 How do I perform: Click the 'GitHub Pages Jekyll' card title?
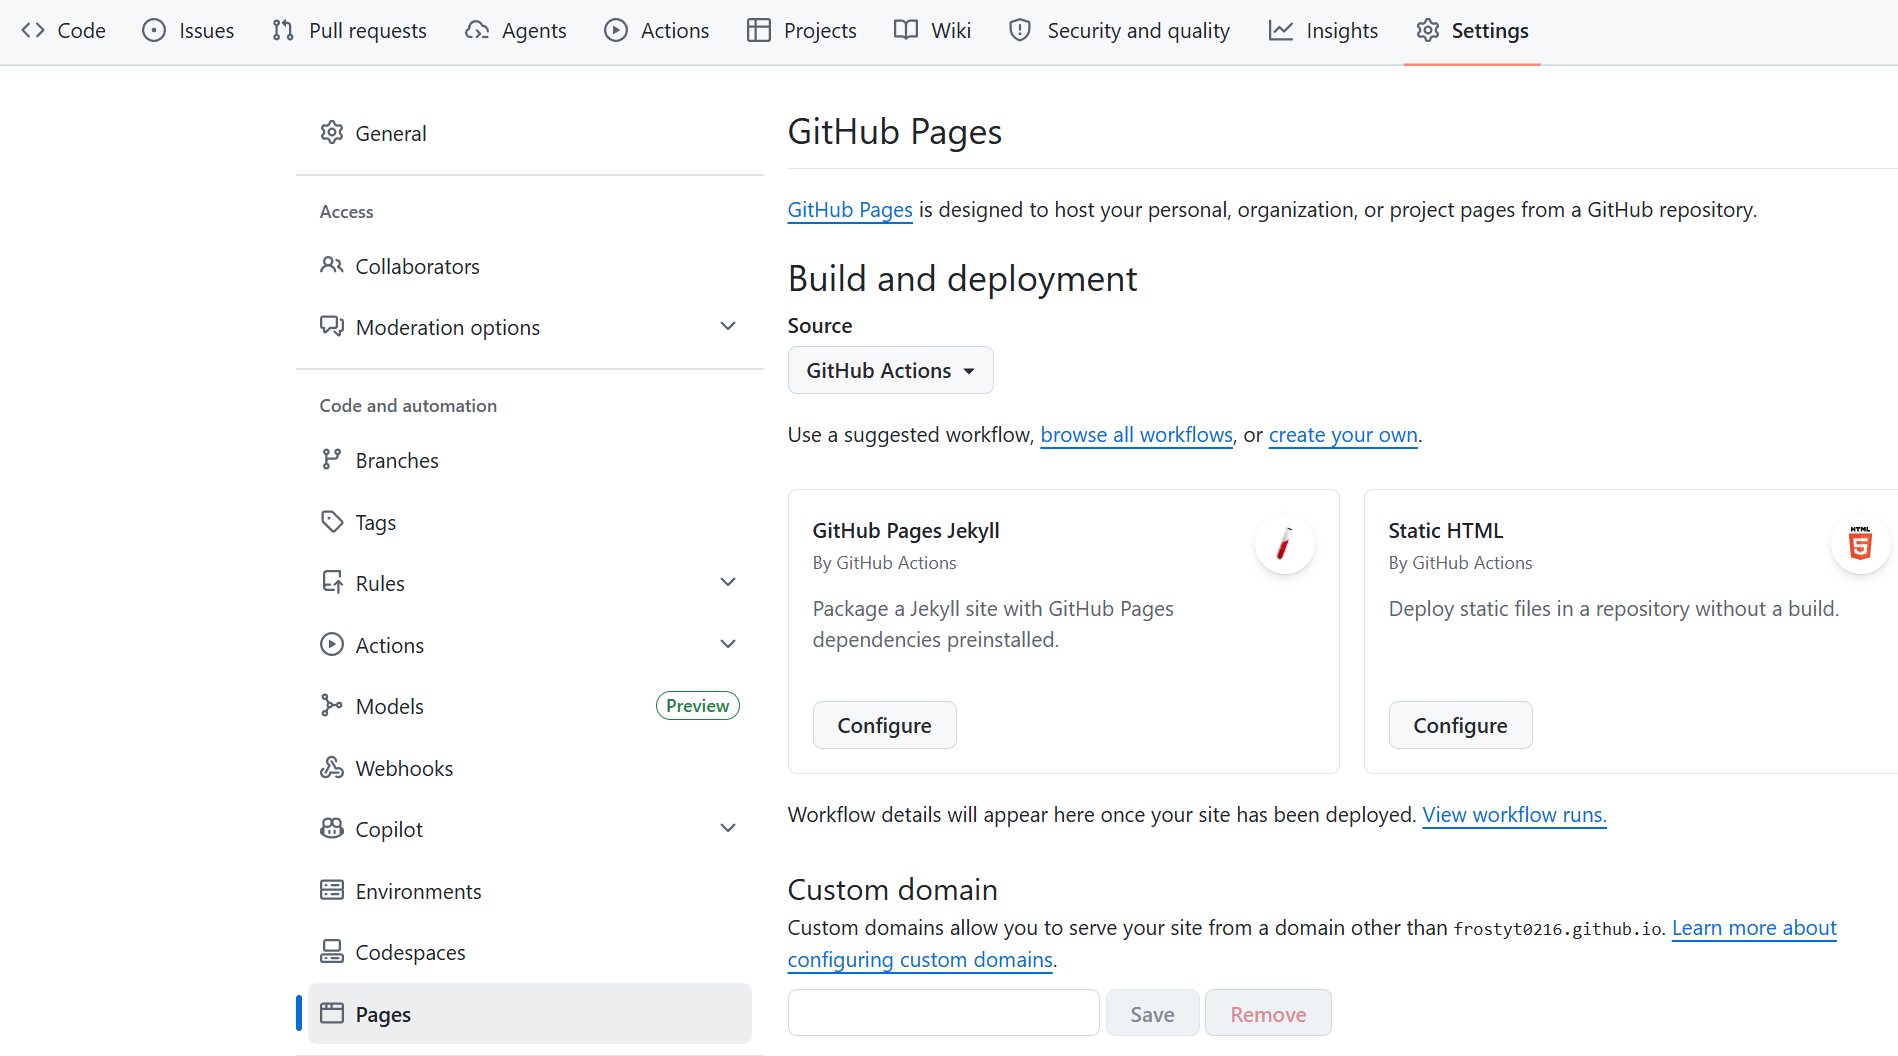tap(906, 530)
